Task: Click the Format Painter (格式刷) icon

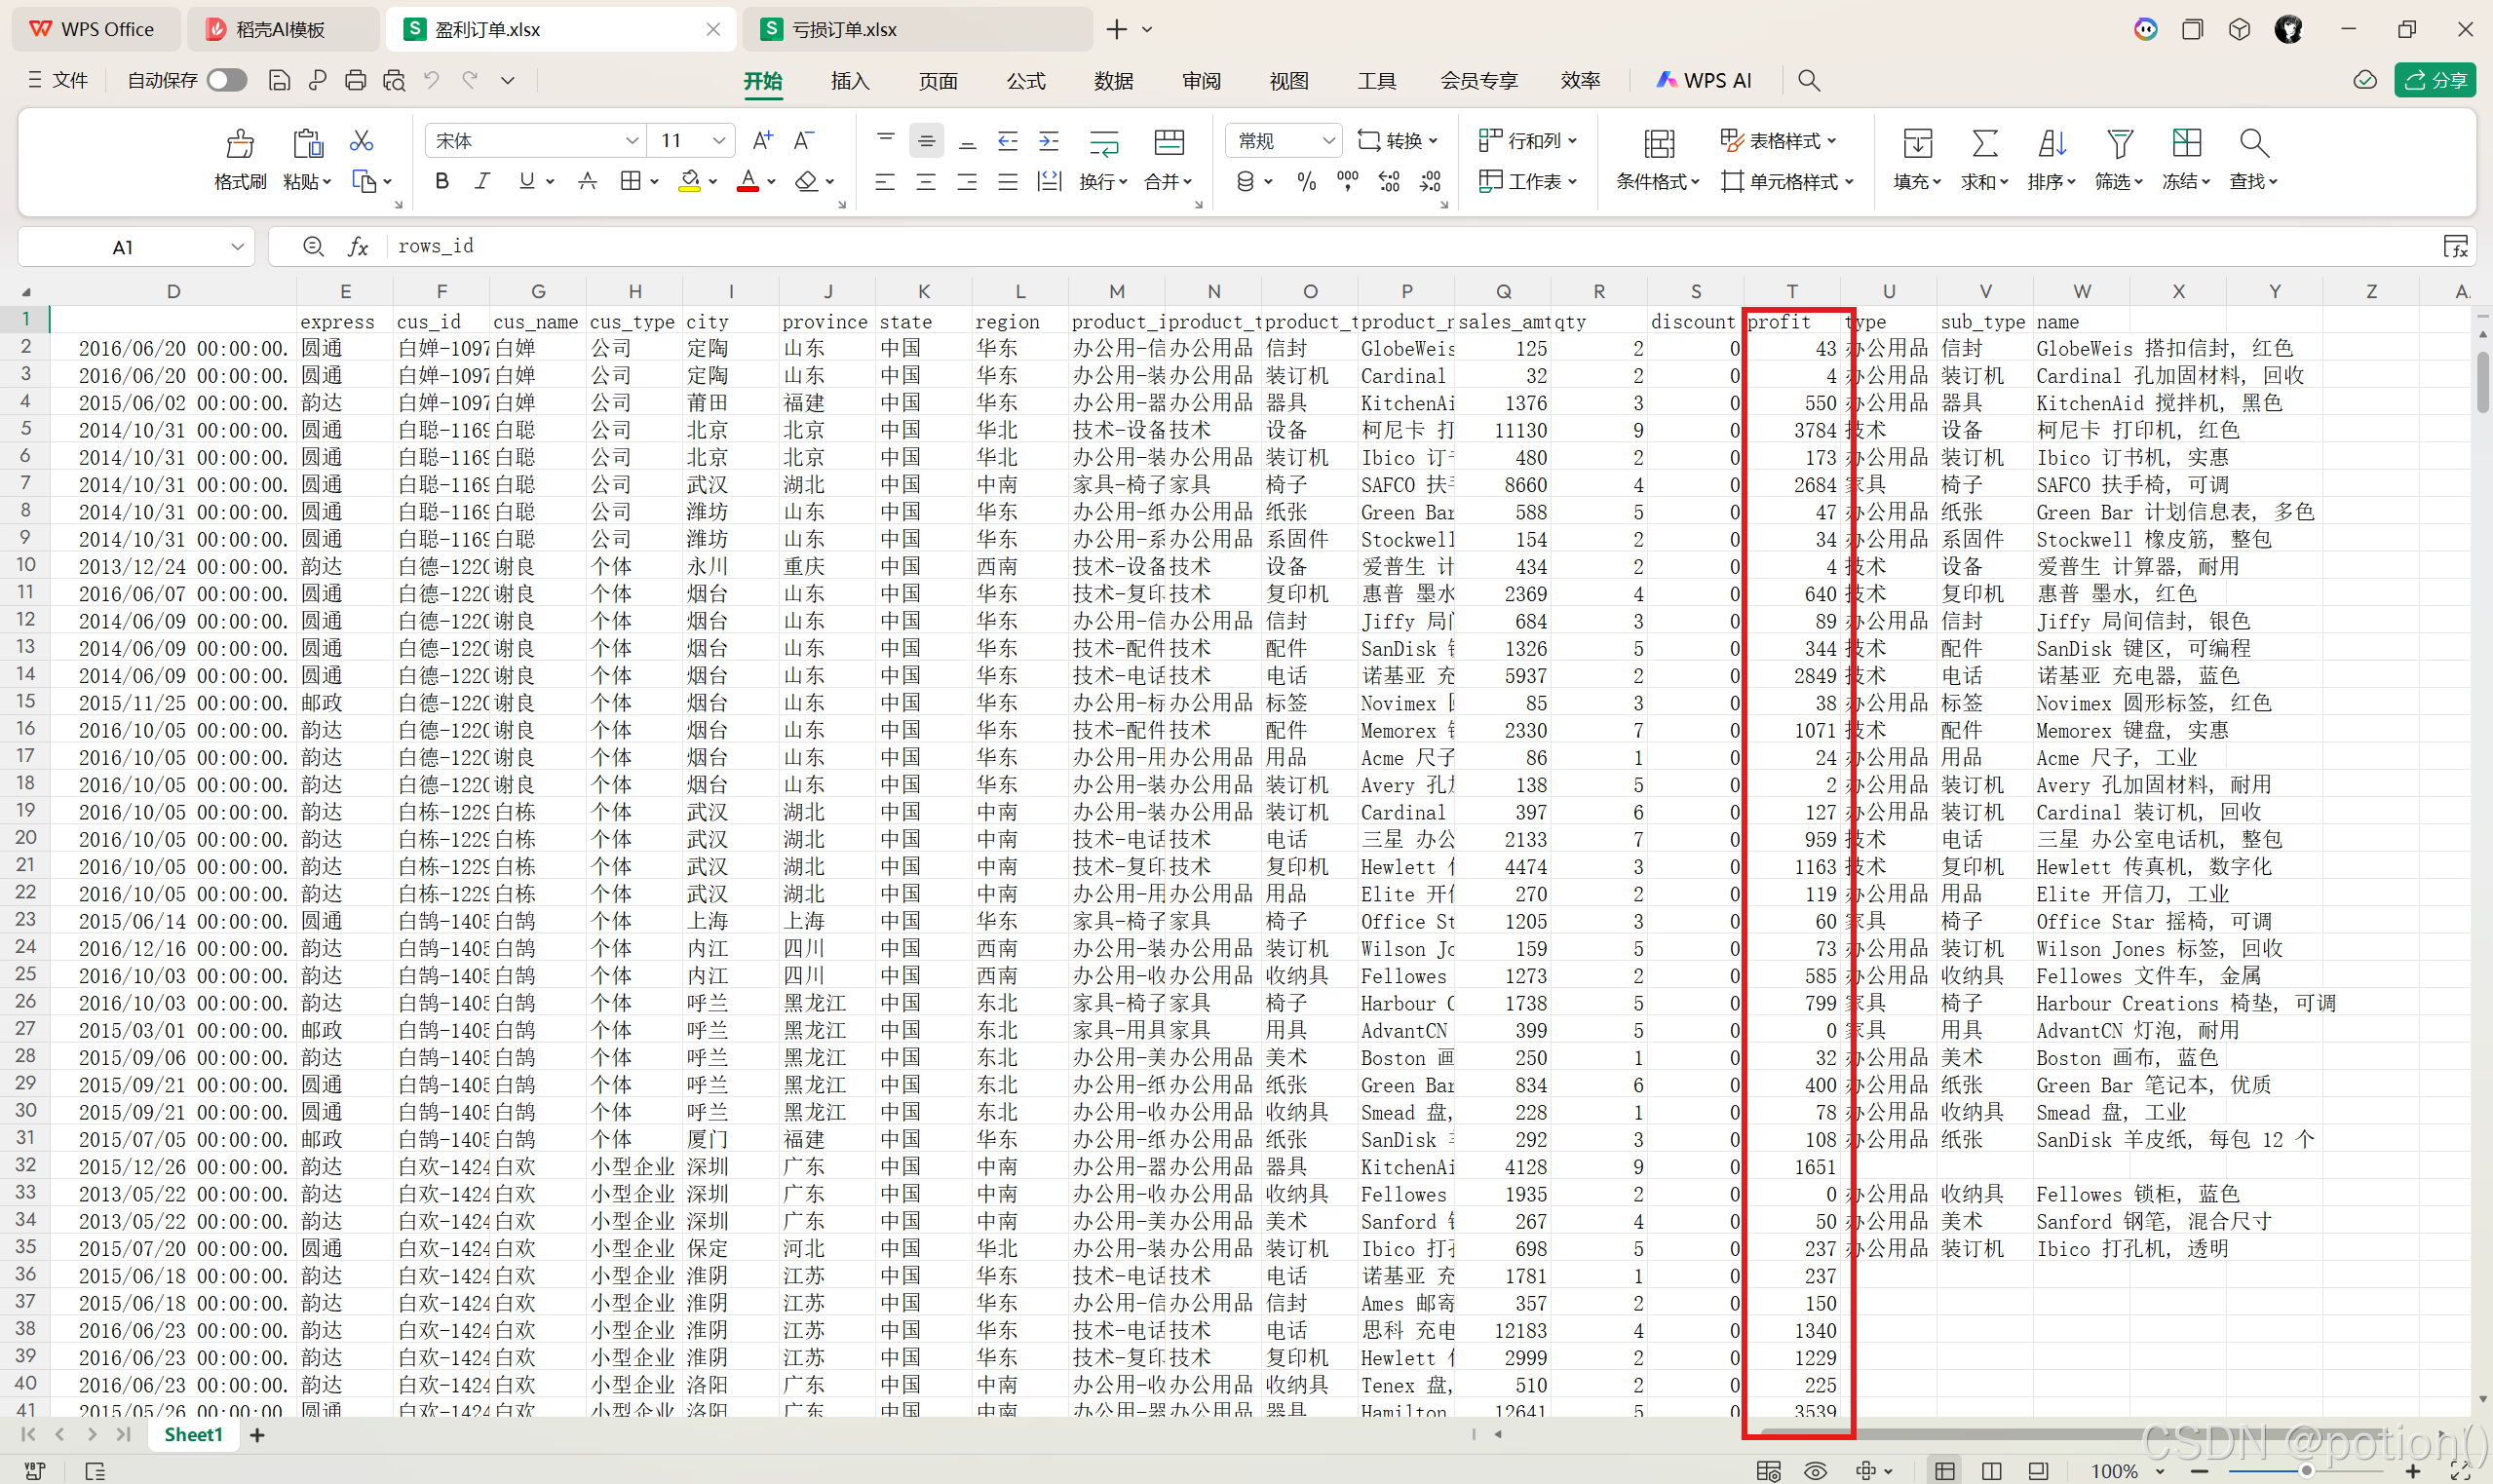Action: pos(239,144)
